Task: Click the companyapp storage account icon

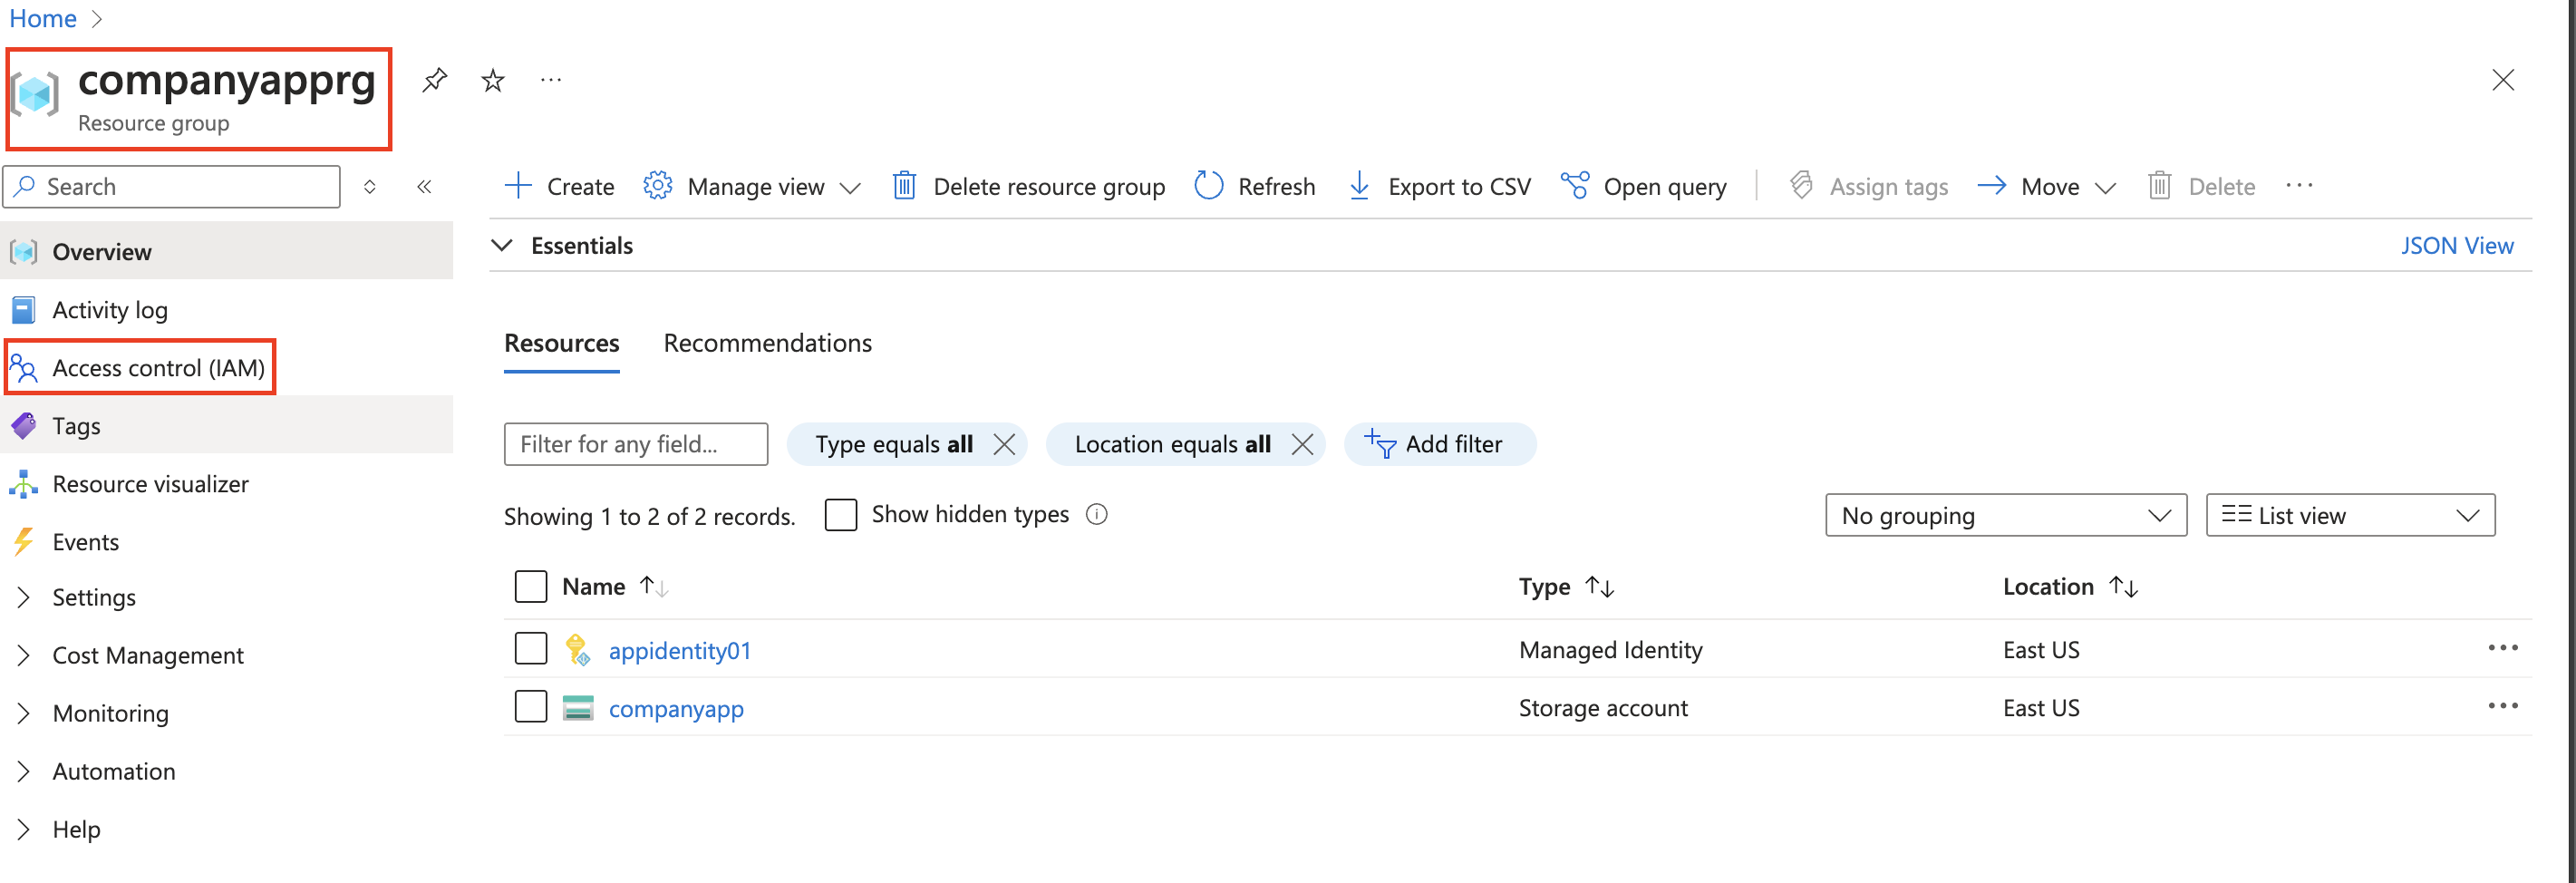Action: point(577,708)
